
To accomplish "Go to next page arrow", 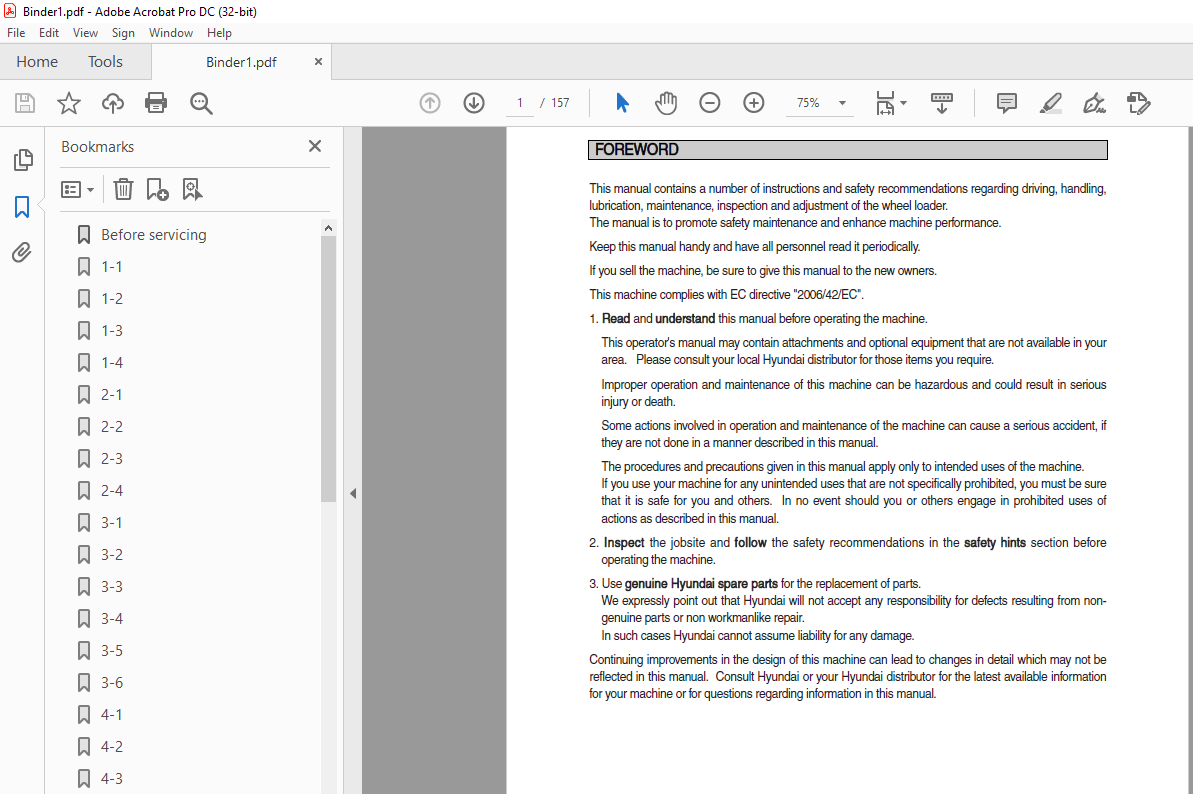I will (x=474, y=103).
